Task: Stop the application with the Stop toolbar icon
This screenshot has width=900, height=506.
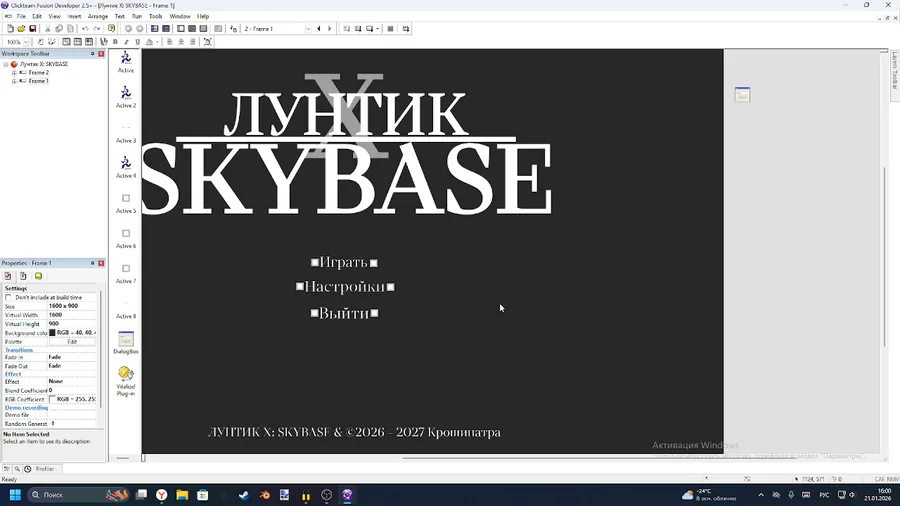Action: (x=390, y=29)
